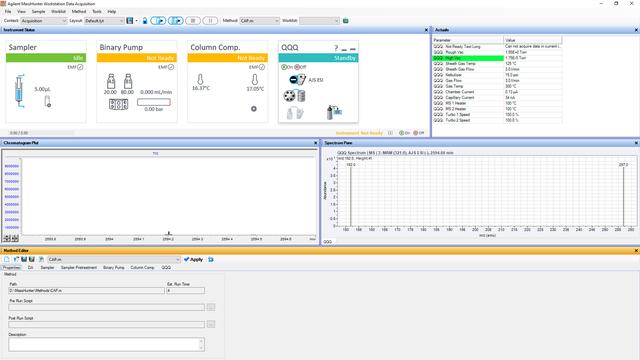
Task: Select the highlighted QQQ High Vac row
Action: [x=497, y=58]
